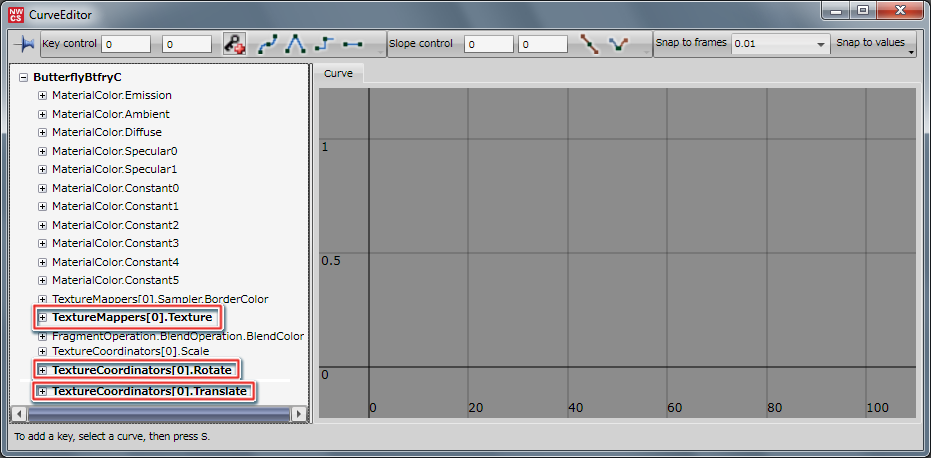
Task: Expand the MaterialColor.Emission tree node
Action: point(42,96)
